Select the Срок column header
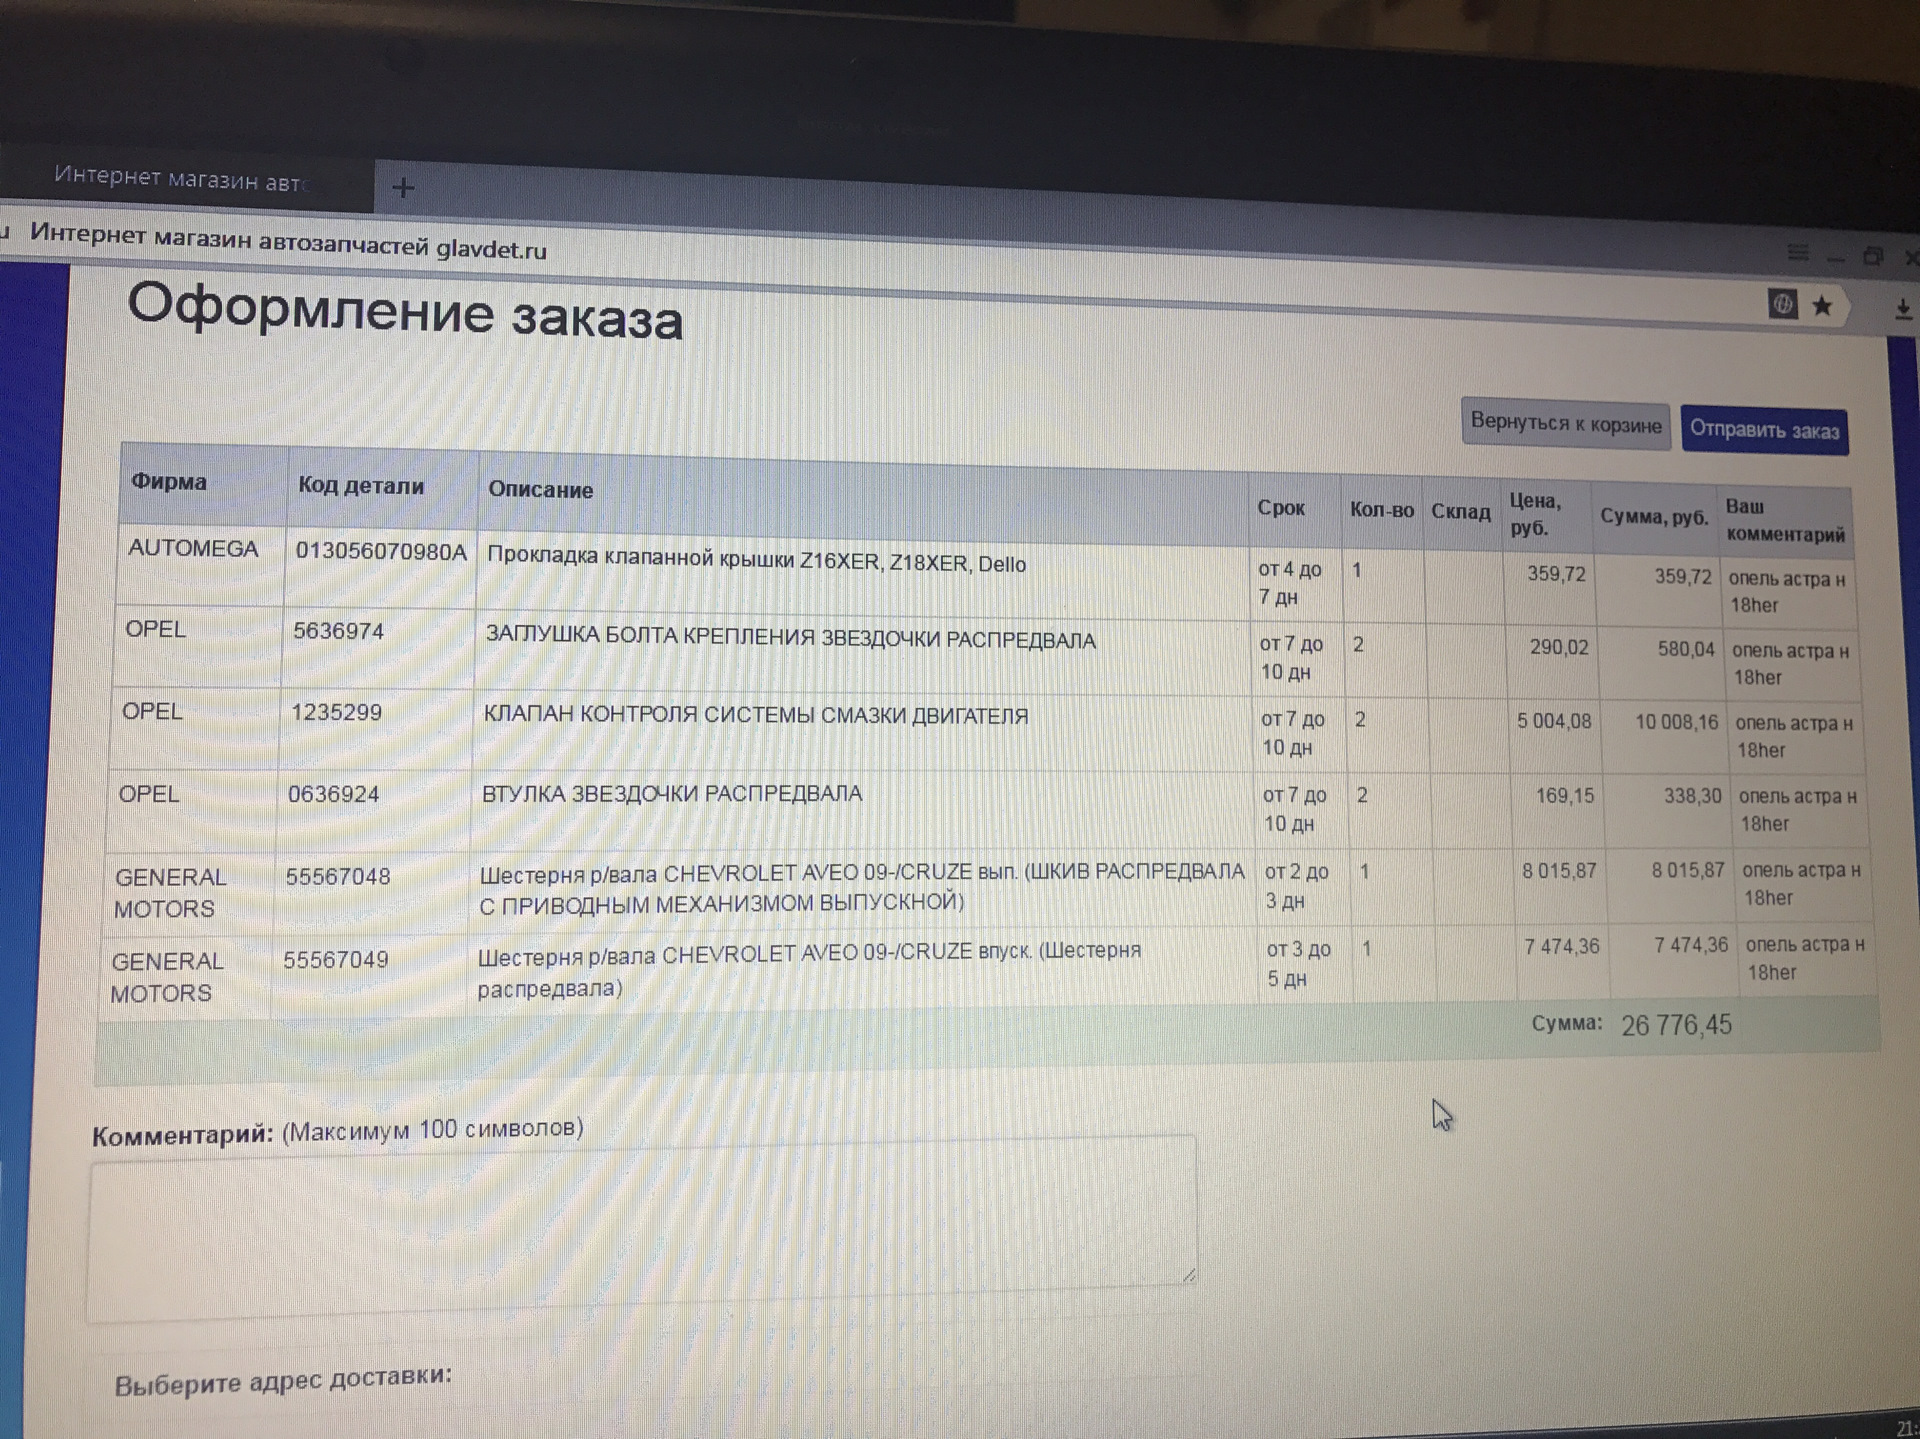Screen dimensions: 1920x1439 tap(1281, 508)
